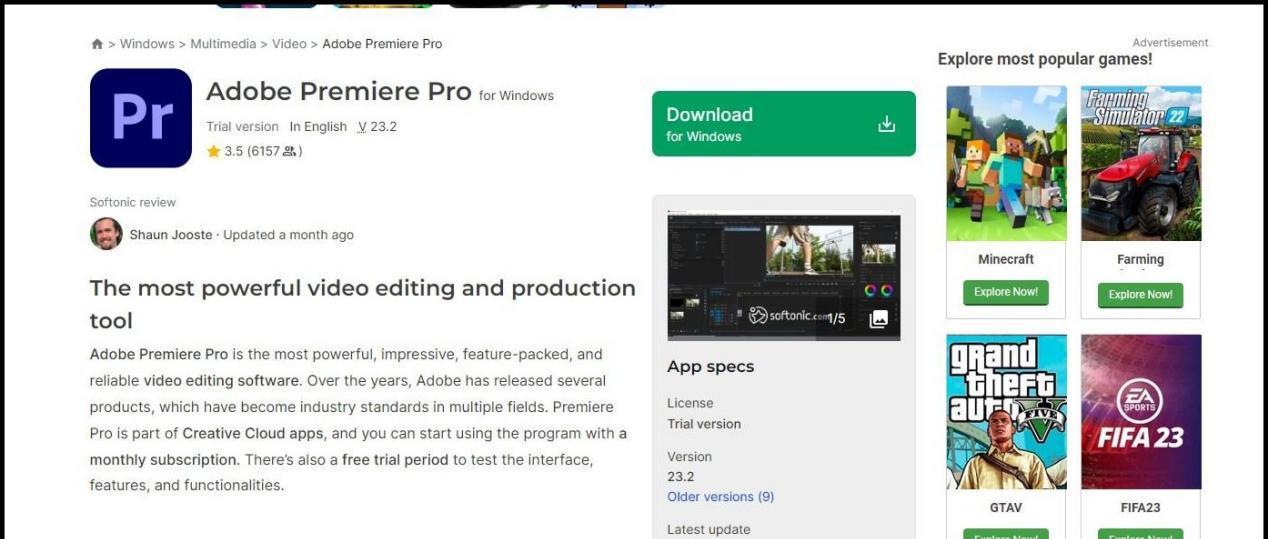Open the Windows breadcrumb link
Viewport: 1268px width, 539px height.
[x=147, y=44]
